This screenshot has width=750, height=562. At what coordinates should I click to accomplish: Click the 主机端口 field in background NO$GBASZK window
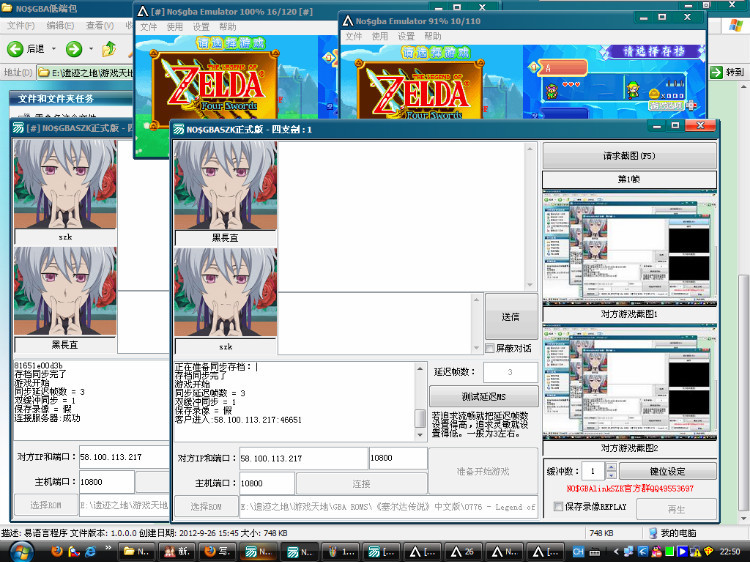click(x=106, y=482)
